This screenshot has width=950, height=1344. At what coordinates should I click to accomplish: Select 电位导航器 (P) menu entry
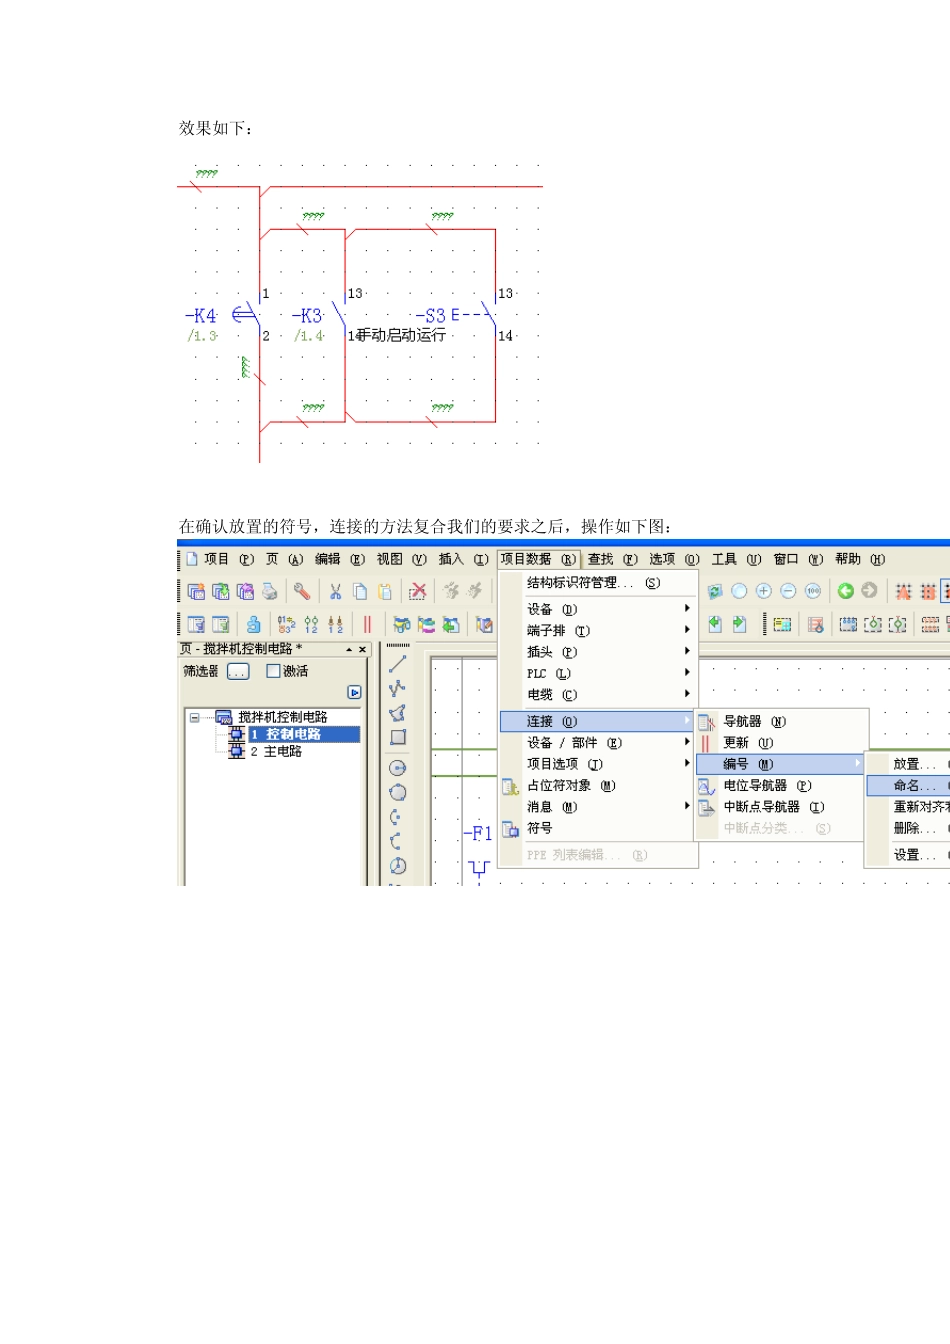pos(782,785)
